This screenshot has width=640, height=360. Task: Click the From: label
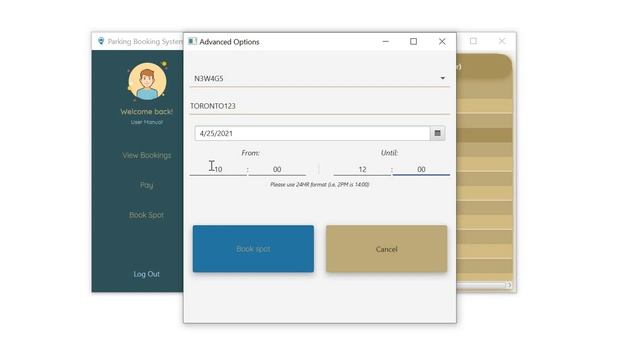250,153
